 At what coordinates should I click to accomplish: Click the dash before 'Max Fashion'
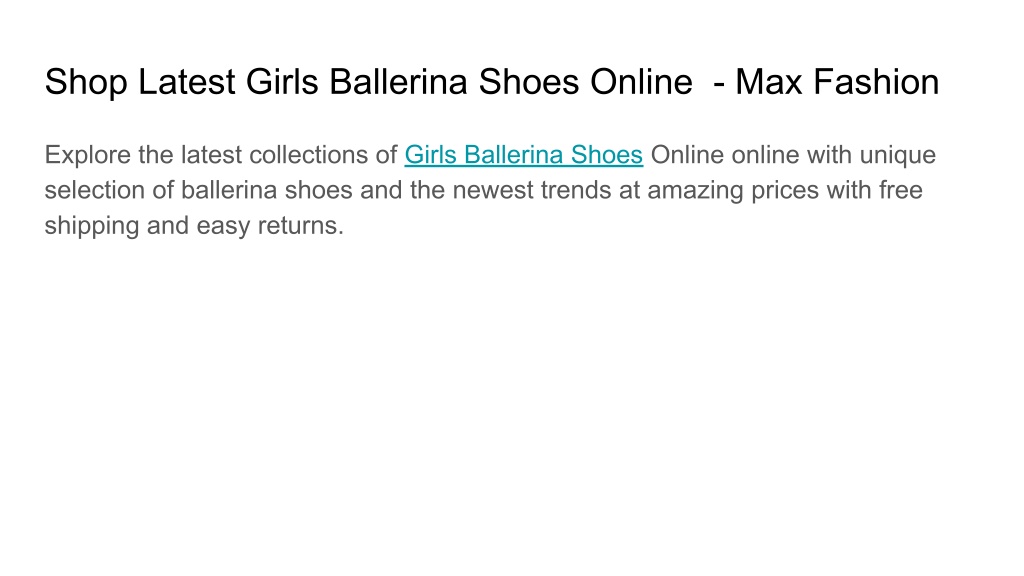click(x=719, y=86)
